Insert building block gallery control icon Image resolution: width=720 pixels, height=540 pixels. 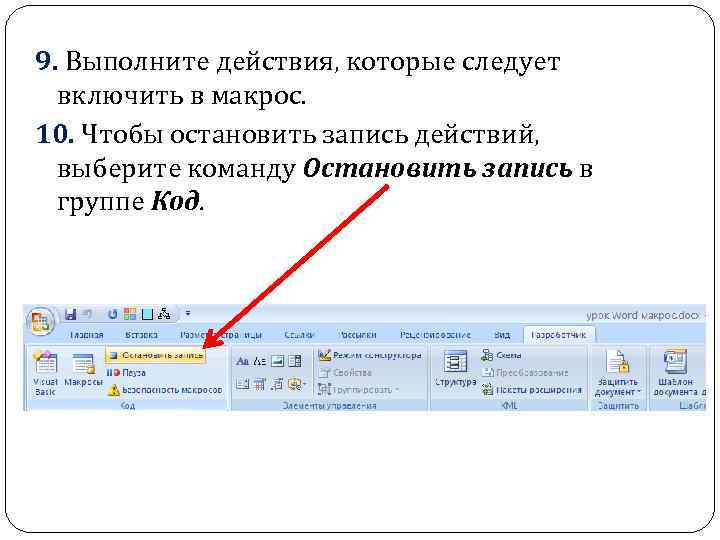[277, 384]
